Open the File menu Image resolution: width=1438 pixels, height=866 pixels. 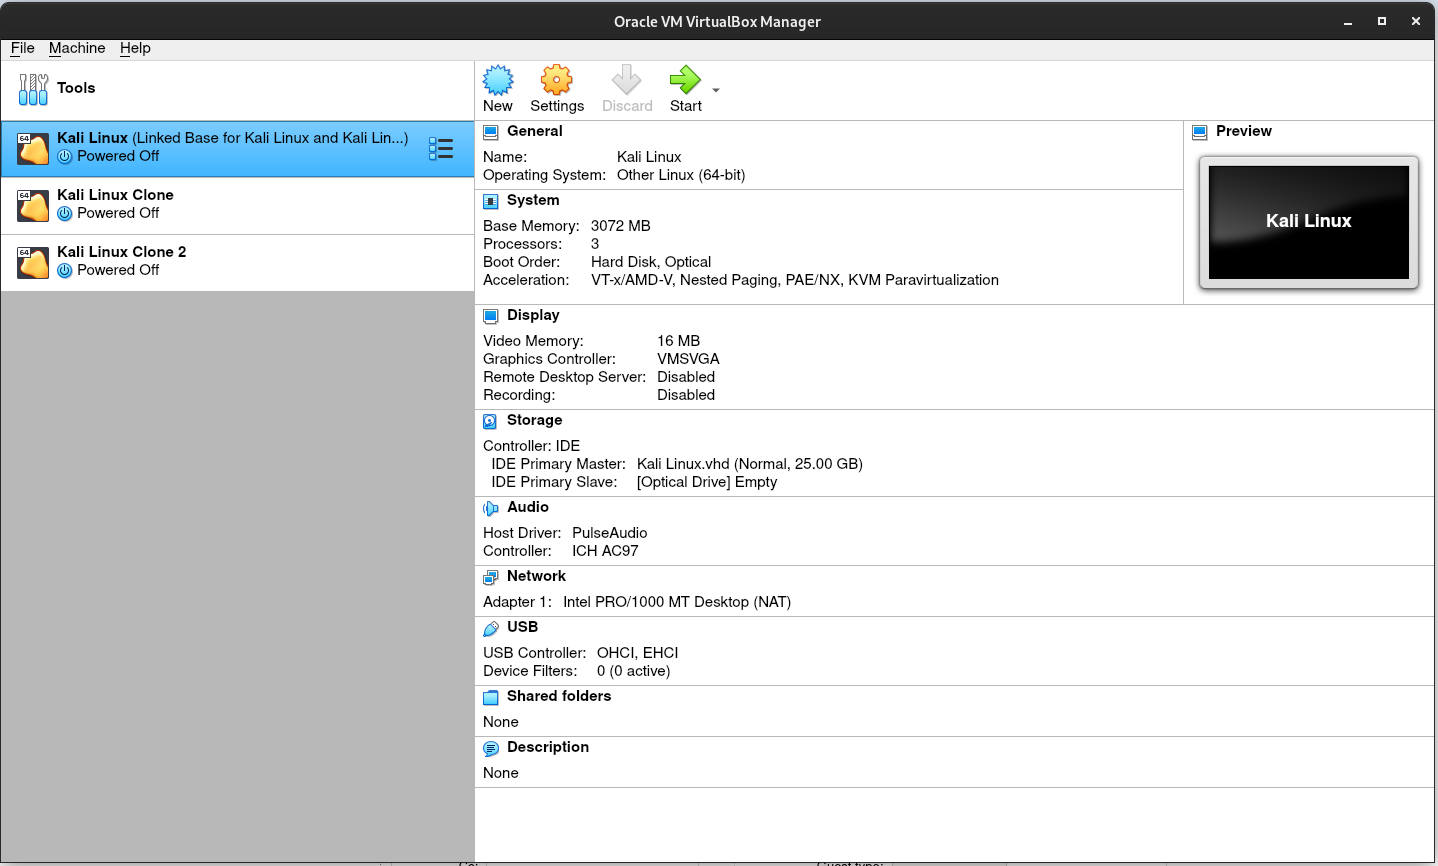click(x=22, y=48)
